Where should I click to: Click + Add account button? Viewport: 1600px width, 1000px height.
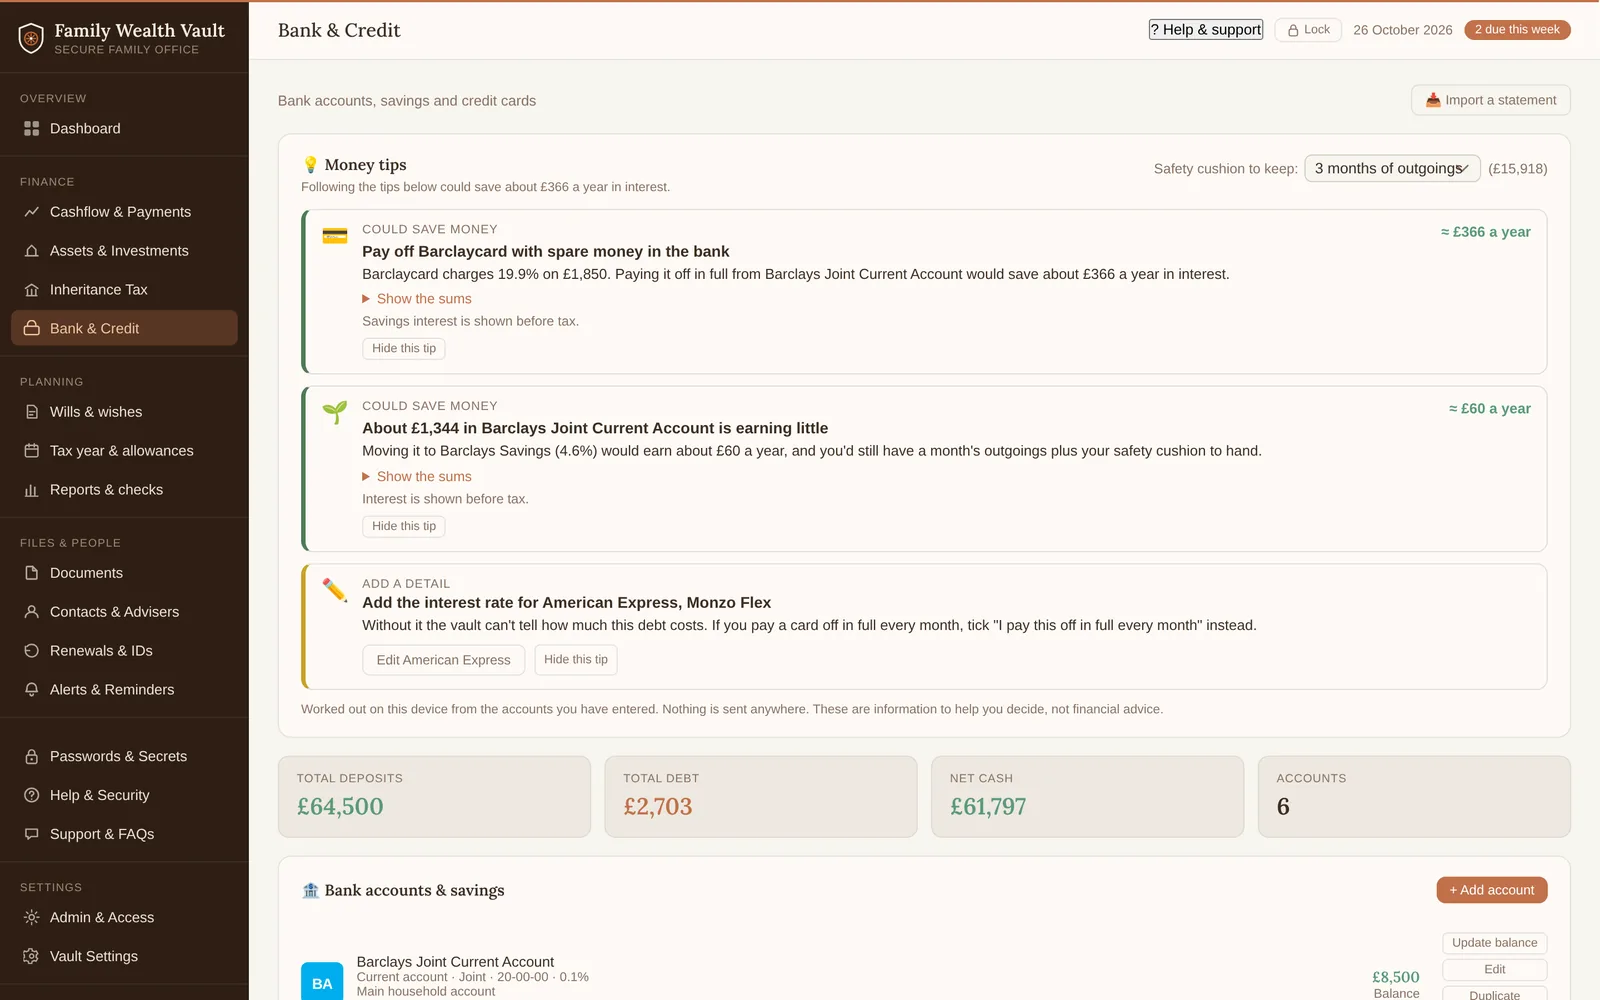click(1492, 890)
